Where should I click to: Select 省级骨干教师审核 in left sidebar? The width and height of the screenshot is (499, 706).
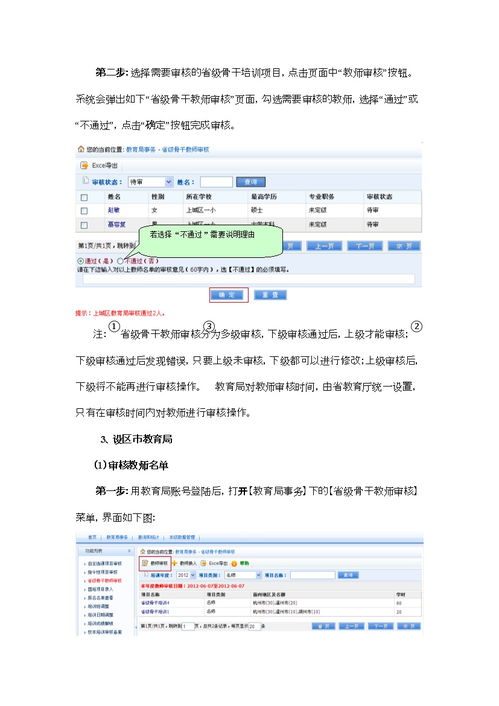tap(104, 581)
